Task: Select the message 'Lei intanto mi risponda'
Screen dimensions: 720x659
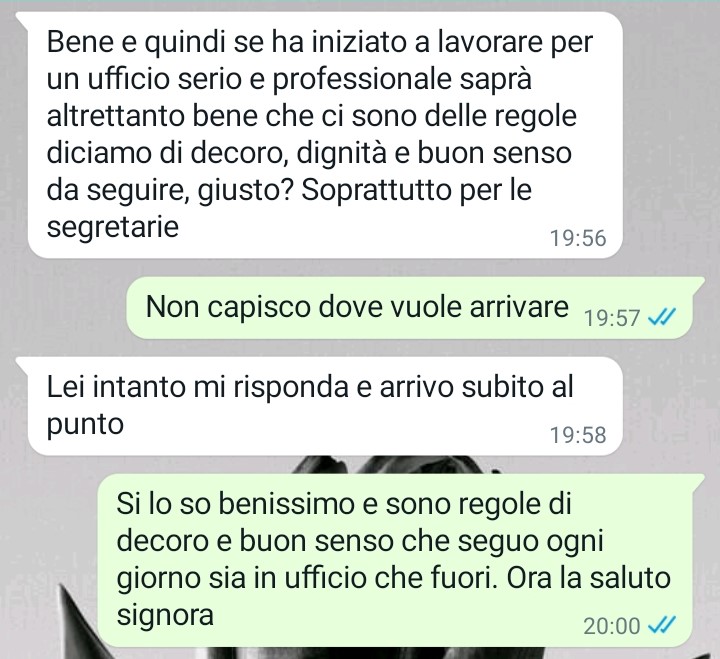Action: 325,406
